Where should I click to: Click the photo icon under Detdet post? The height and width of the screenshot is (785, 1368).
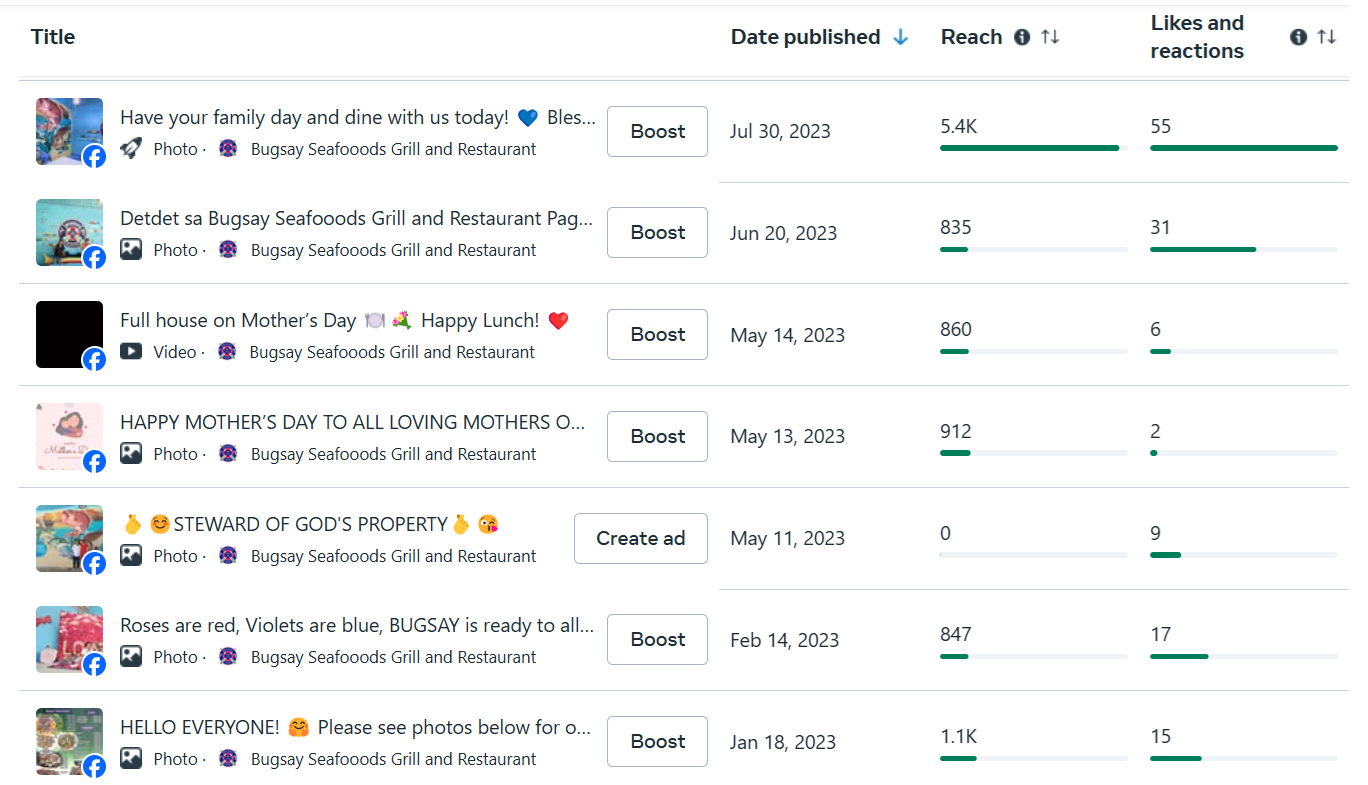point(131,250)
